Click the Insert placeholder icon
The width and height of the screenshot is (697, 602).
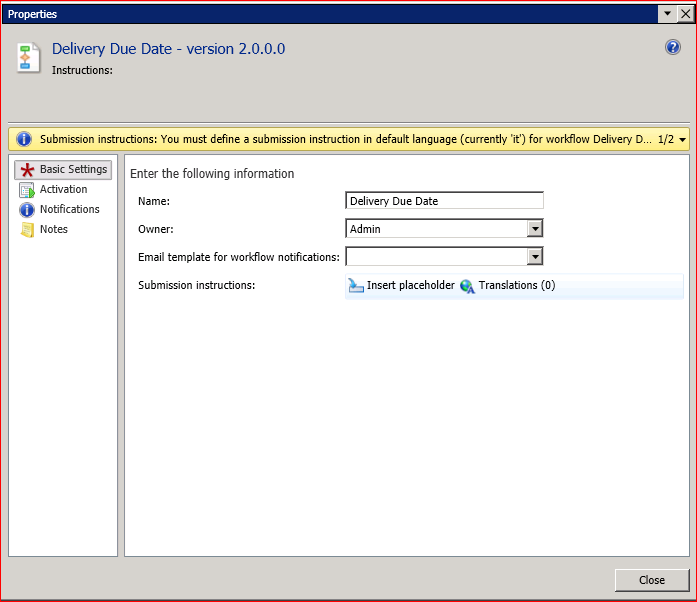coord(356,286)
